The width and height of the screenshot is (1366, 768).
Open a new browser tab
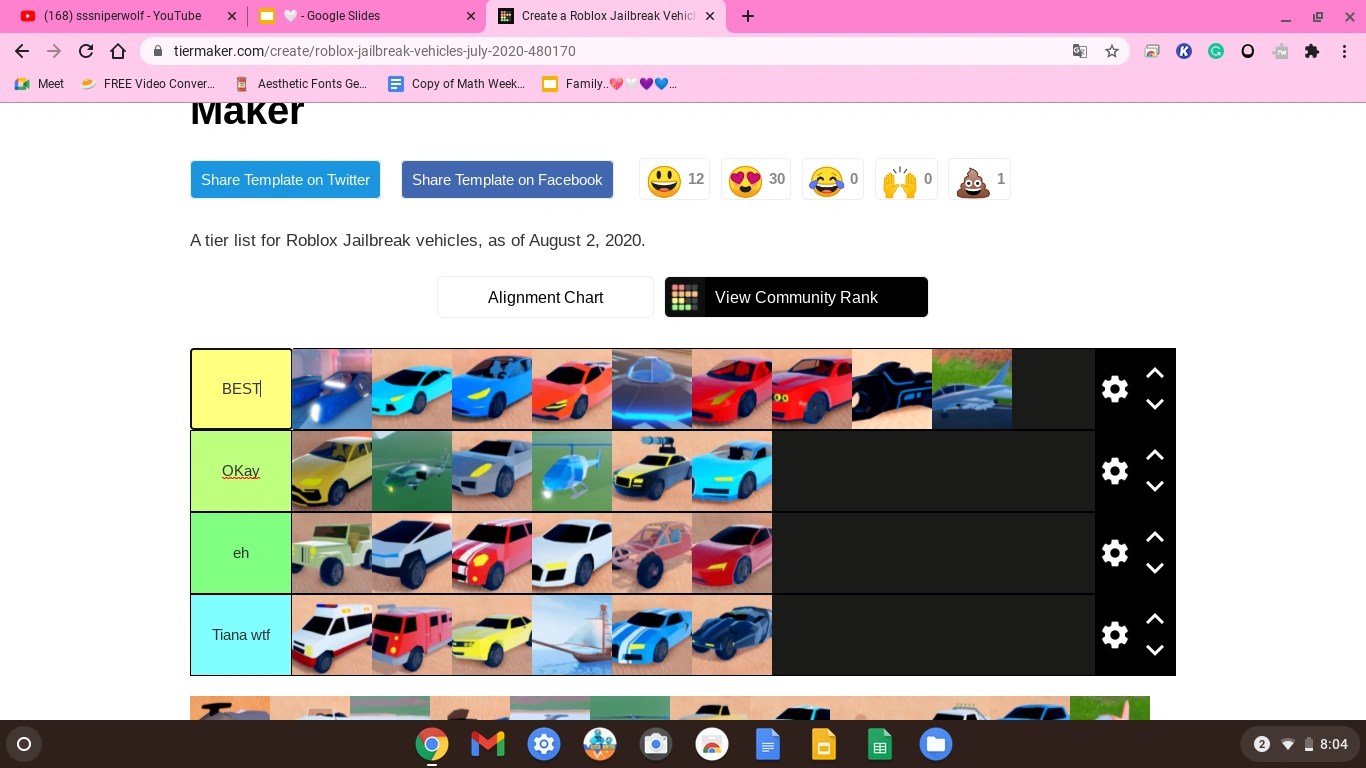[x=747, y=16]
